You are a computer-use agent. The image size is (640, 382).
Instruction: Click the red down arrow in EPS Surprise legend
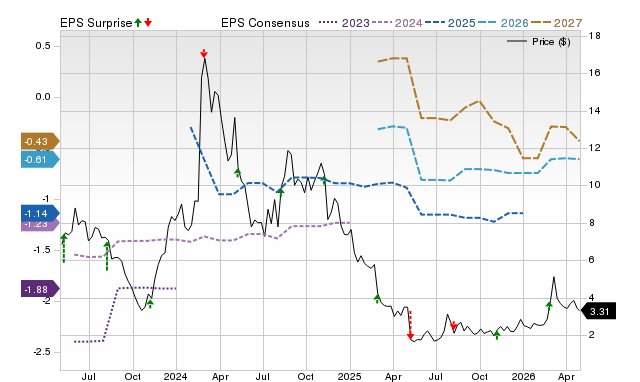click(148, 23)
